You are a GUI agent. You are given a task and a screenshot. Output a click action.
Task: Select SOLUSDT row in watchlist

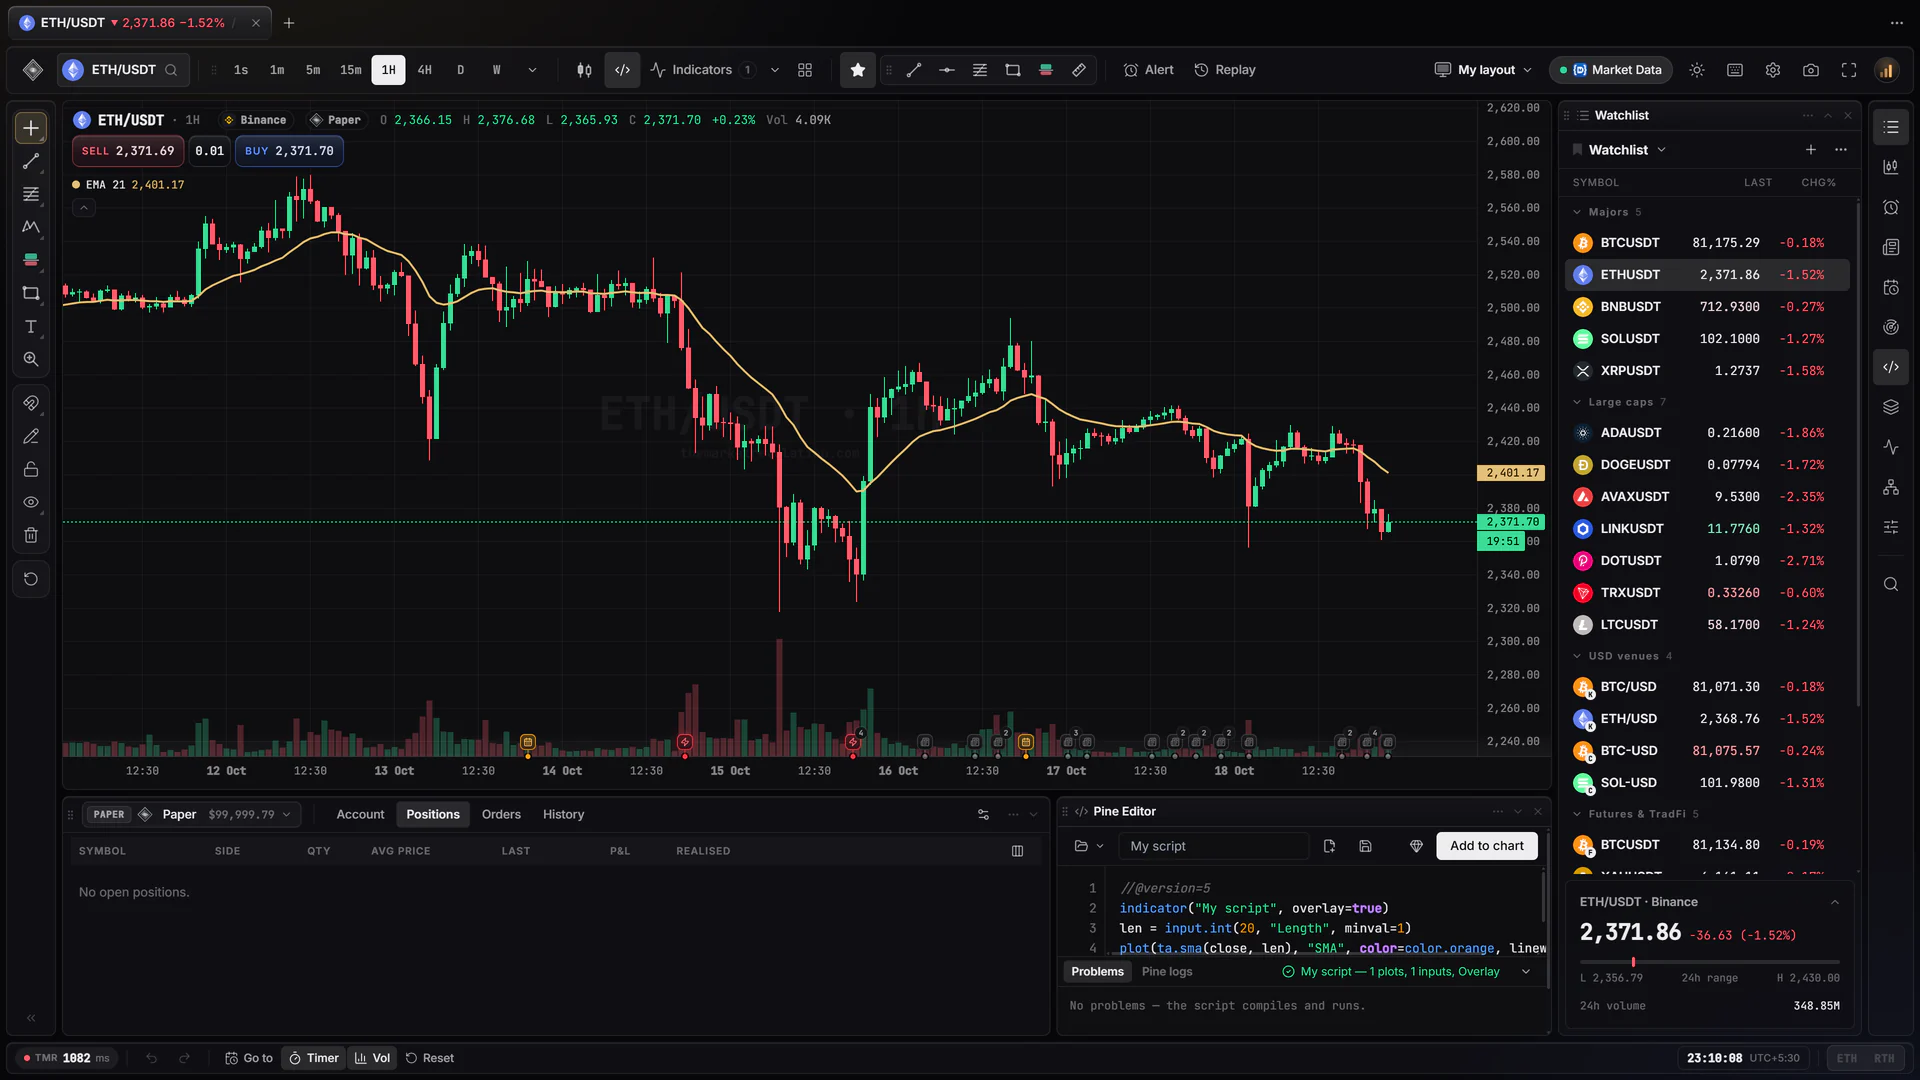click(1706, 339)
